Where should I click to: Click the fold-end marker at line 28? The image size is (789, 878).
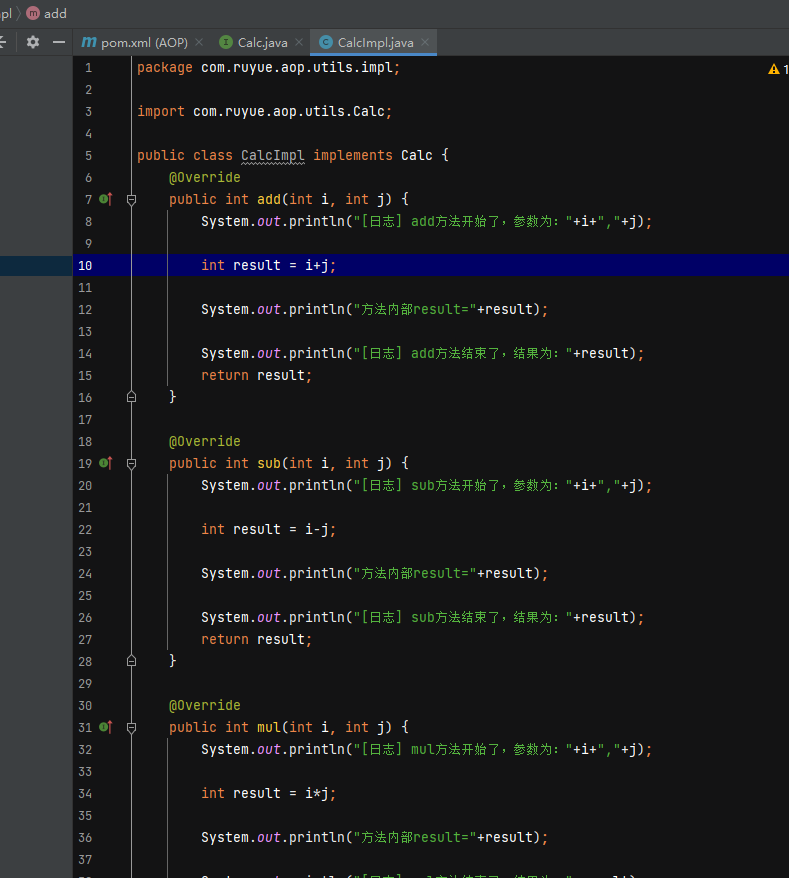click(x=131, y=661)
